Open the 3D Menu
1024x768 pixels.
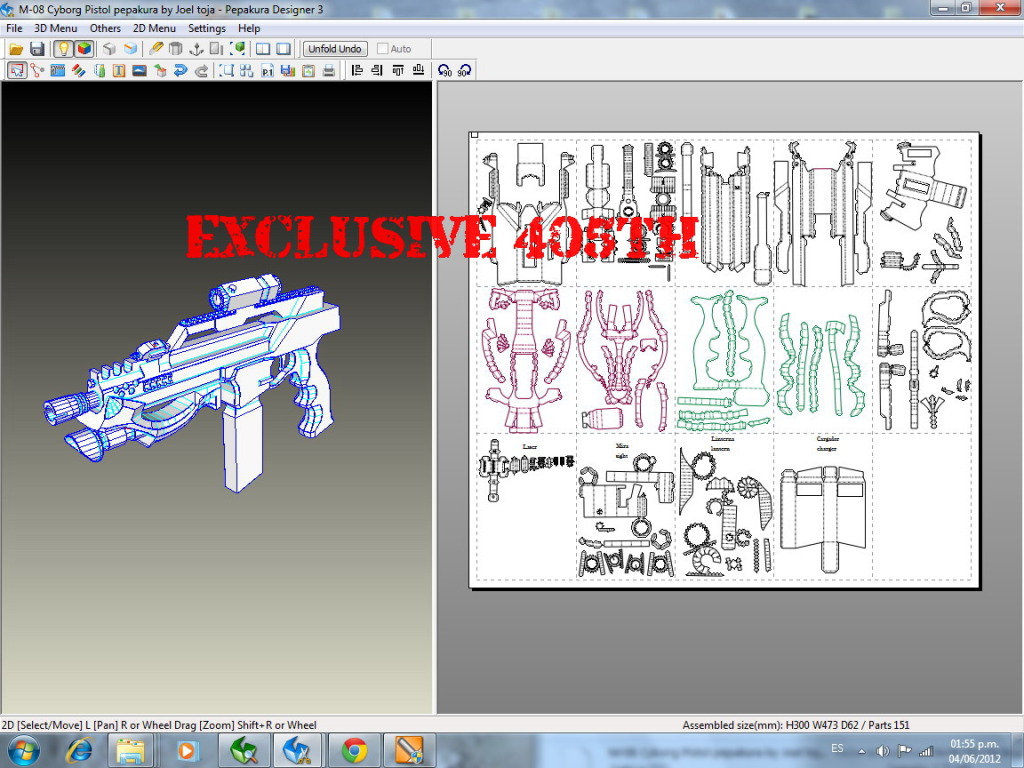coord(56,28)
